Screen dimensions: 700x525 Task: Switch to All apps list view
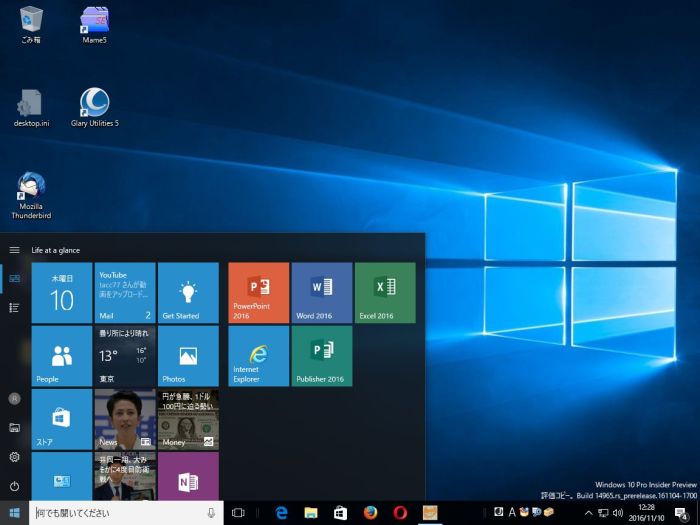(14, 307)
